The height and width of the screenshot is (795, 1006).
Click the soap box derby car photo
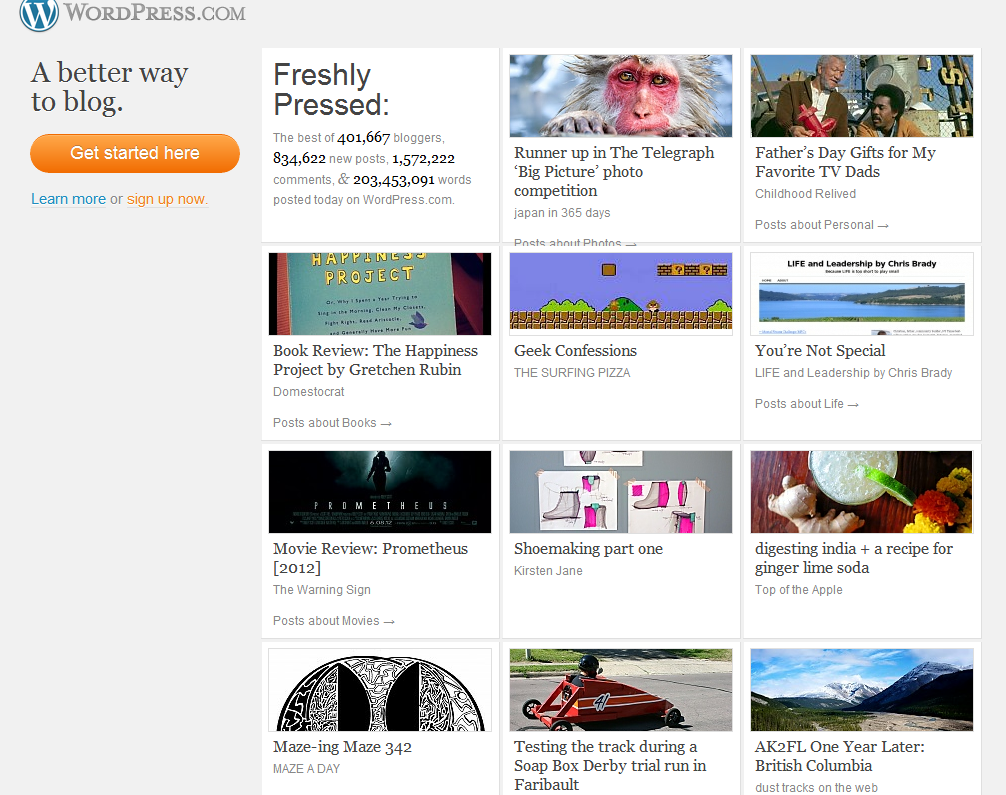(x=620, y=690)
